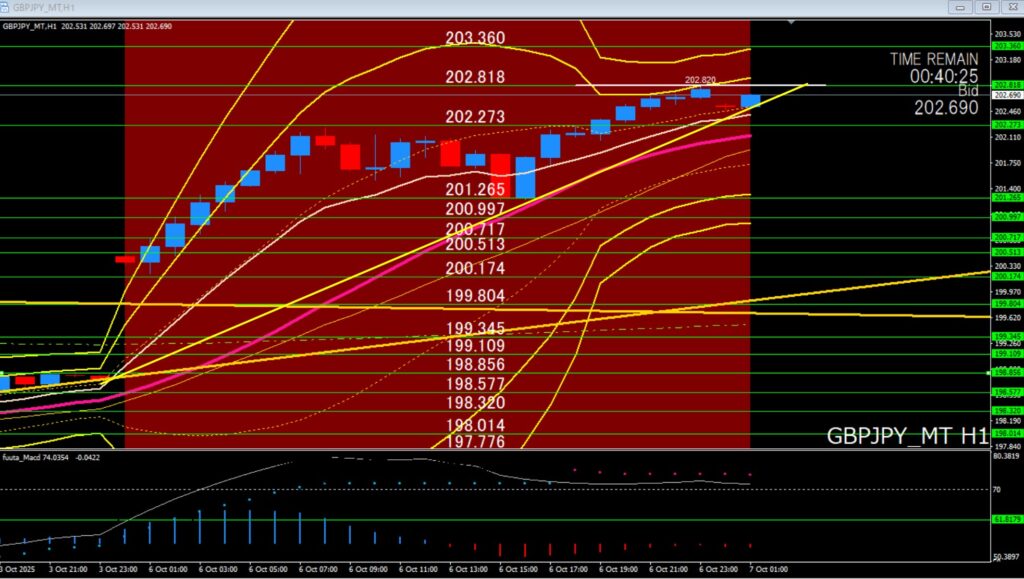Select the 61.8179 indicator level tag

pyautogui.click(x=1006, y=519)
